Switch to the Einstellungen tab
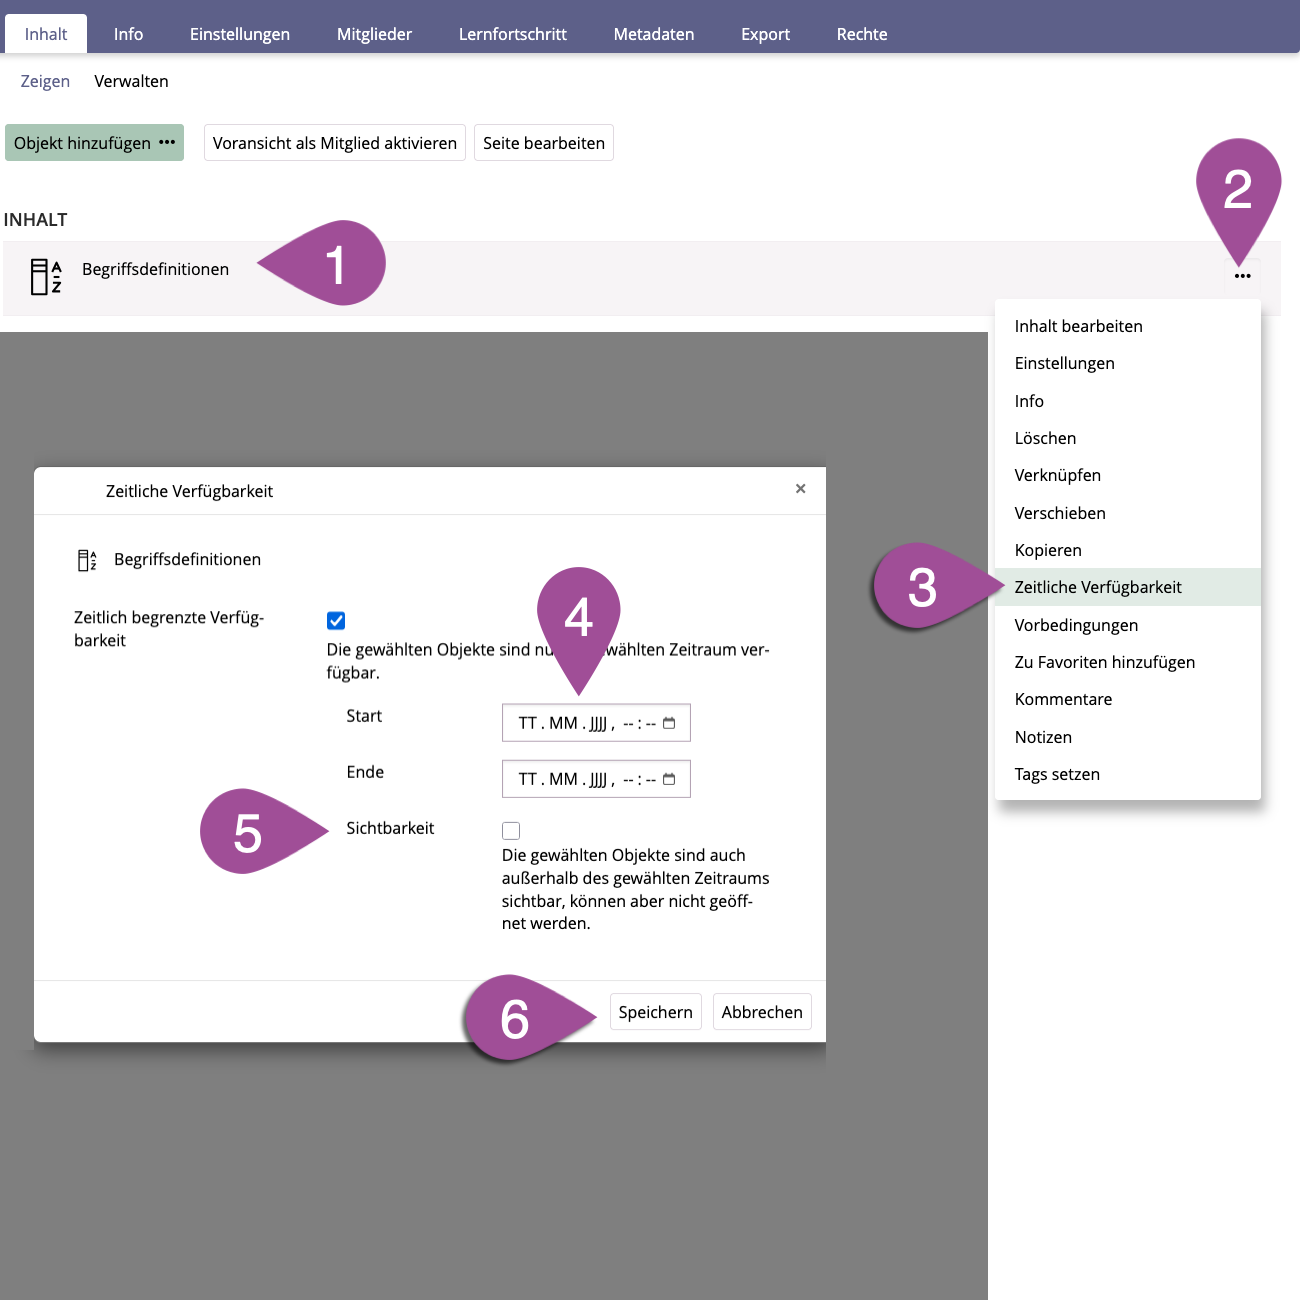 (239, 34)
